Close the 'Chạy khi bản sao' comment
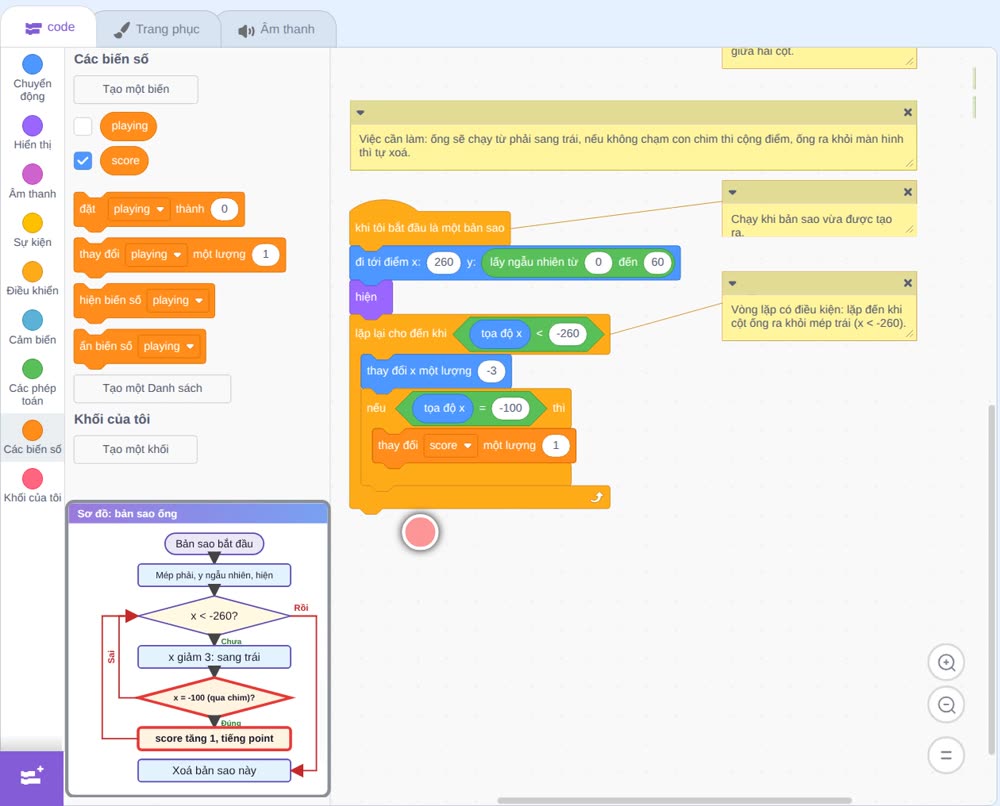 tap(908, 192)
